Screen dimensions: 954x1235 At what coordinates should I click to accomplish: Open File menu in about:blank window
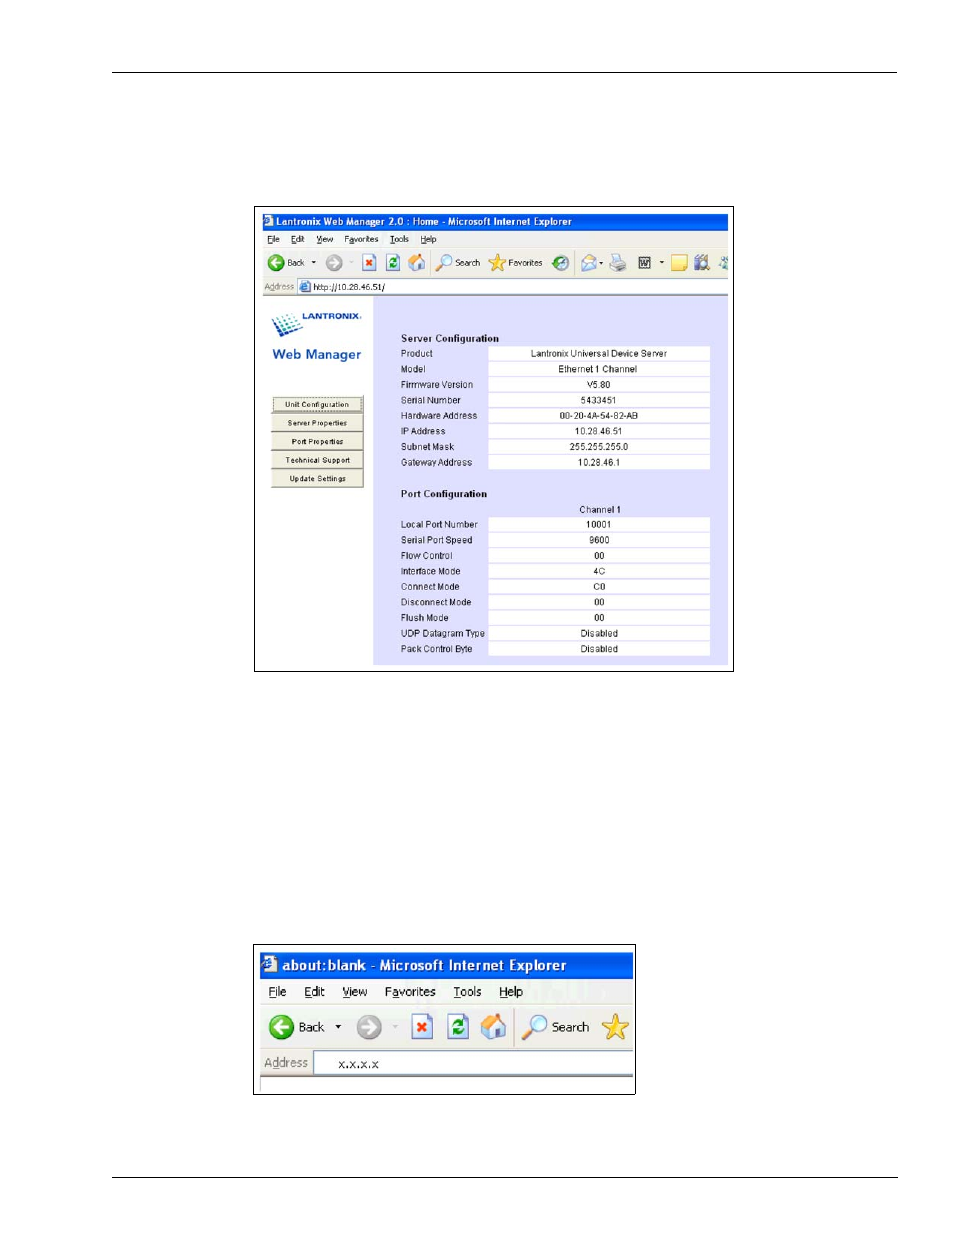[x=277, y=992]
